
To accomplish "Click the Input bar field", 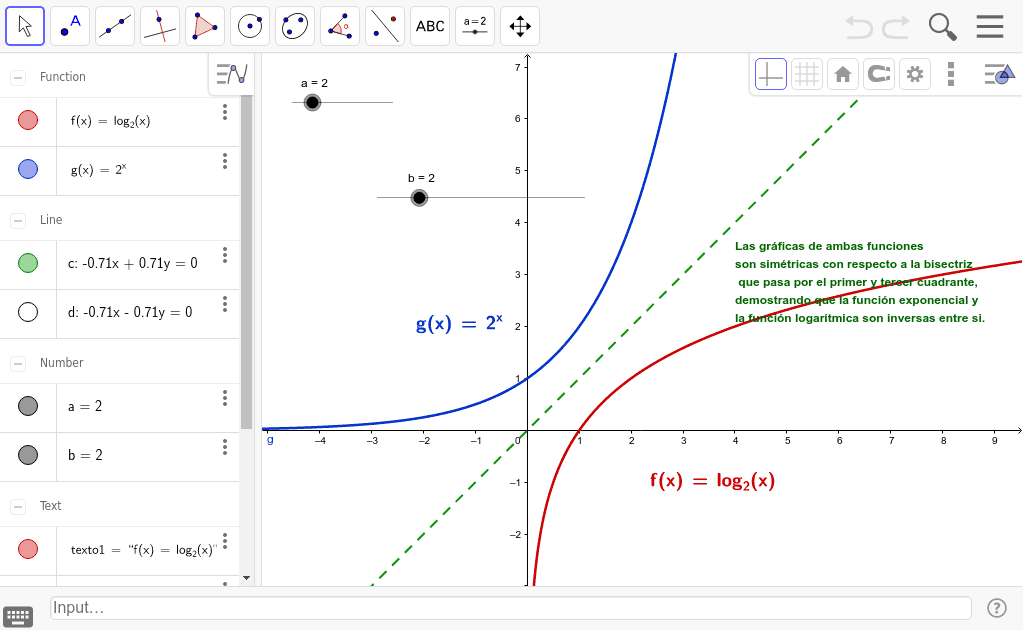I will (511, 607).
